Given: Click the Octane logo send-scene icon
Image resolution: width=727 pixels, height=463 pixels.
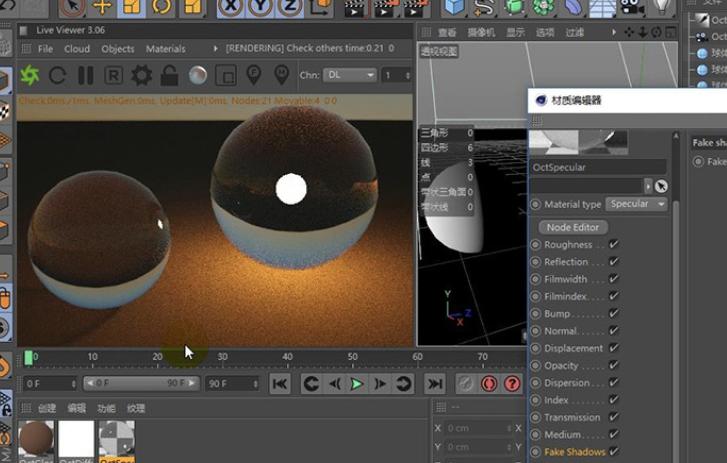Looking at the screenshot, I should pos(30,76).
